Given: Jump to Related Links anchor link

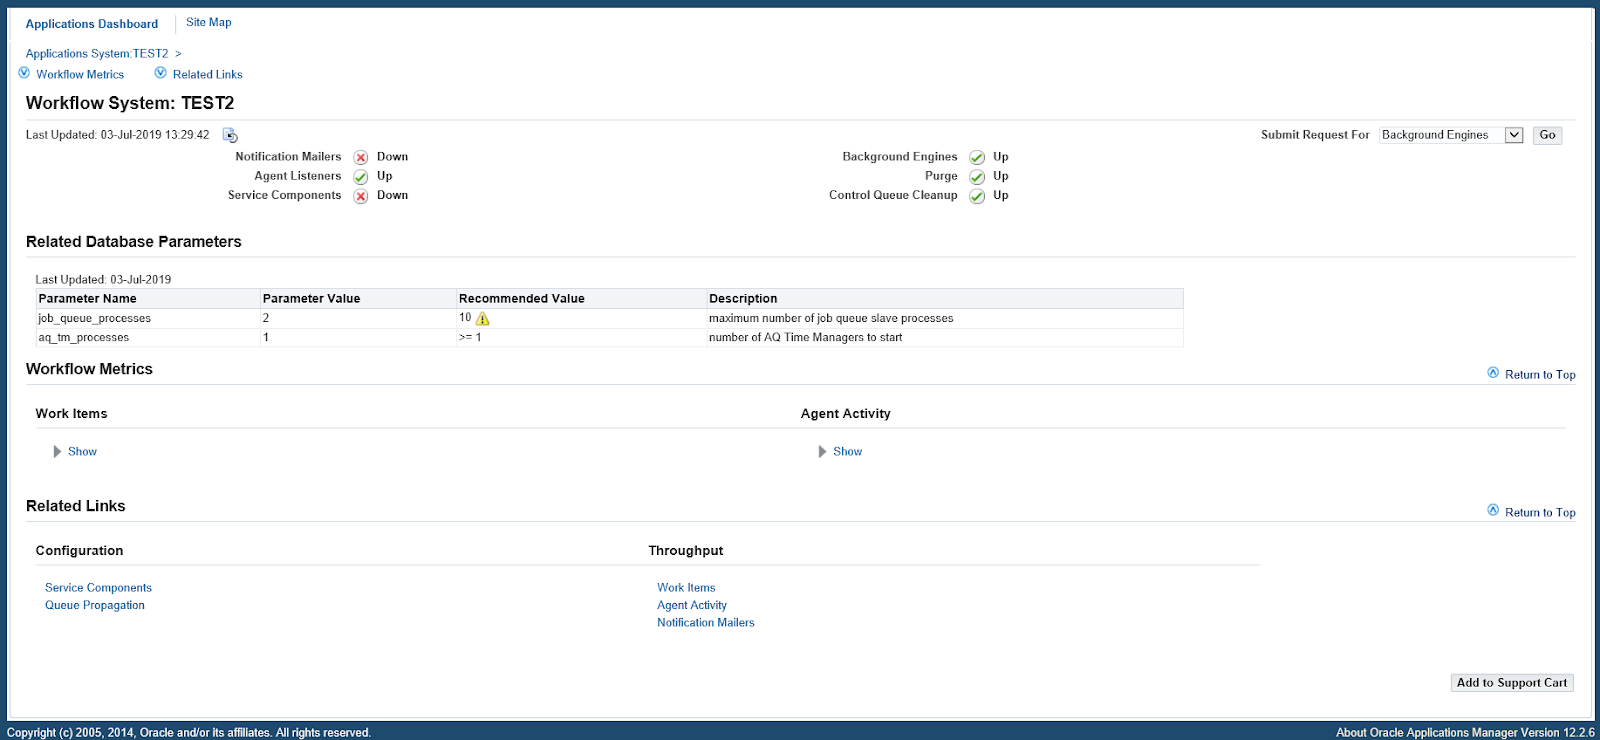Looking at the screenshot, I should click(208, 75).
